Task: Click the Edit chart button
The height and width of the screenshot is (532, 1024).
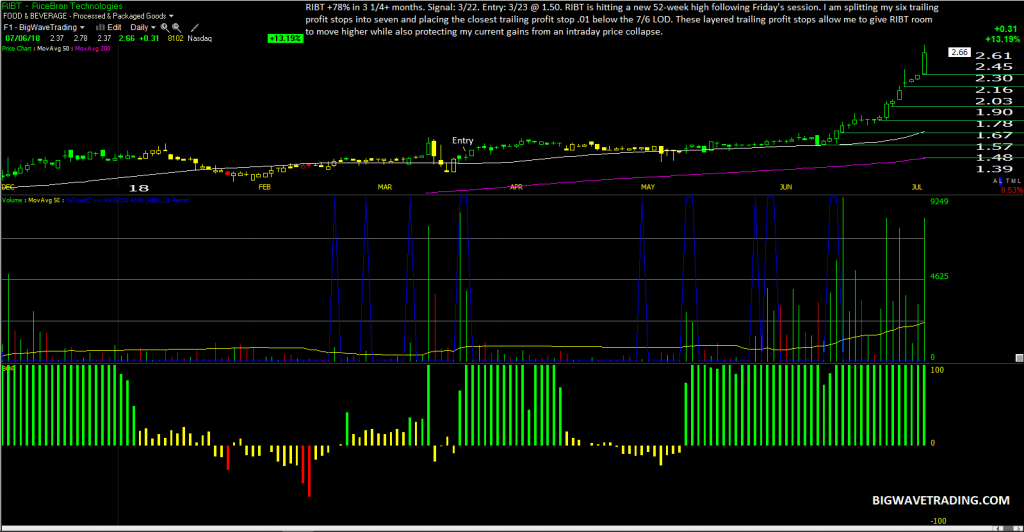Action: [x=114, y=27]
